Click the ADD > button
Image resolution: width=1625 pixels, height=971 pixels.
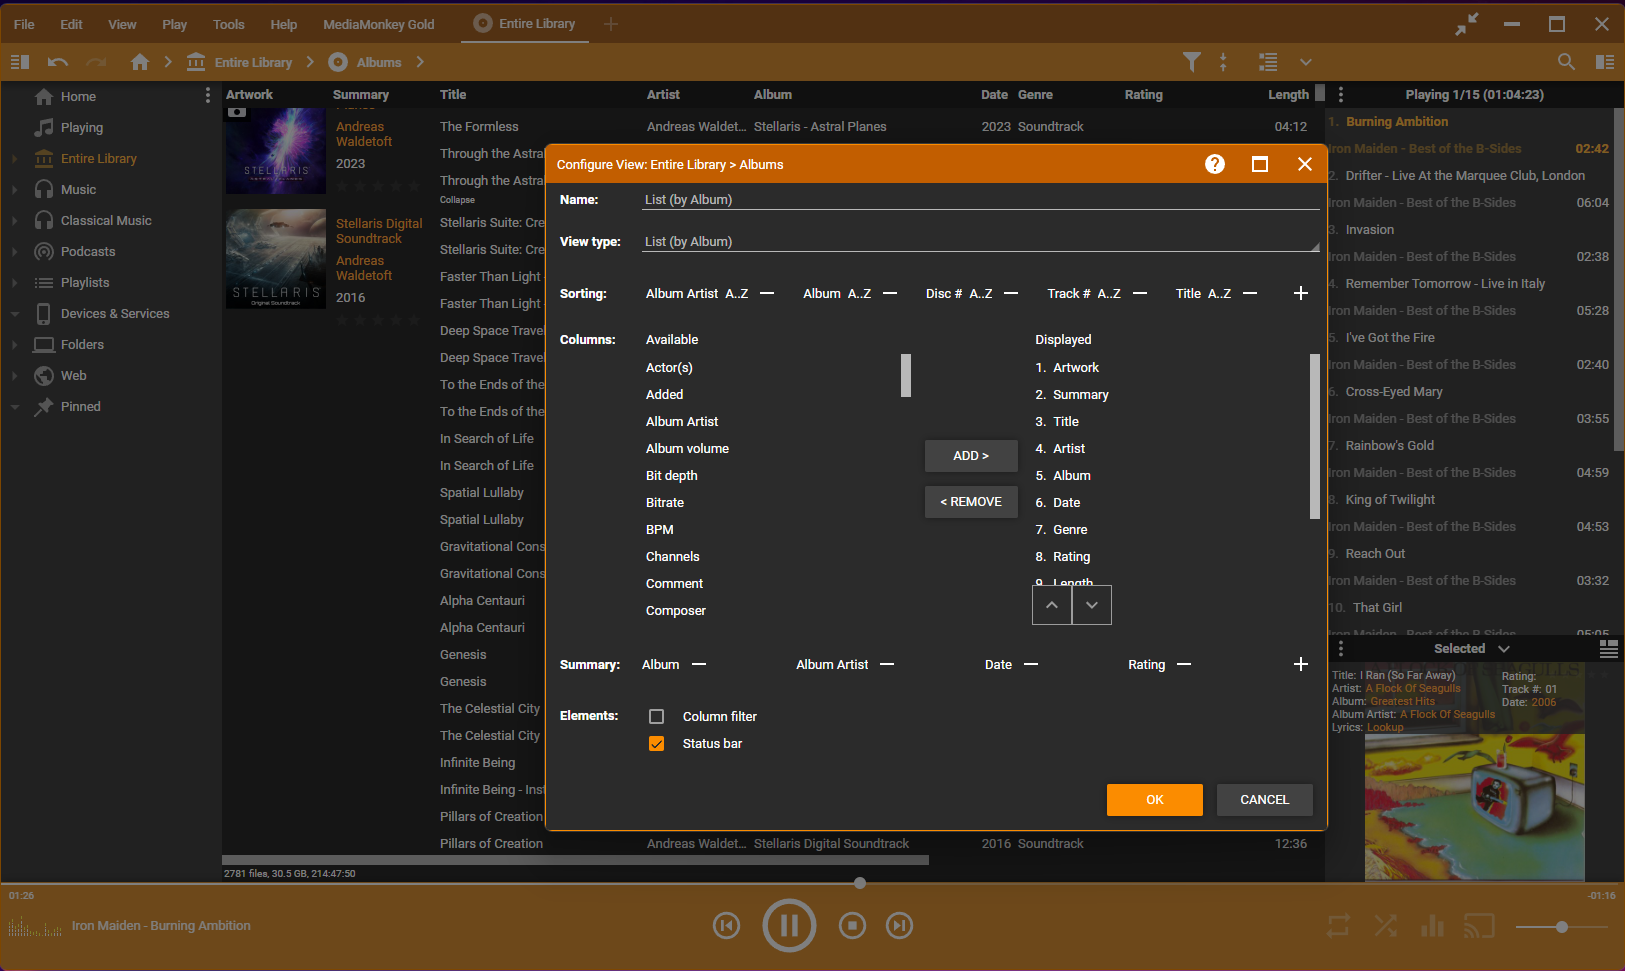coord(971,456)
